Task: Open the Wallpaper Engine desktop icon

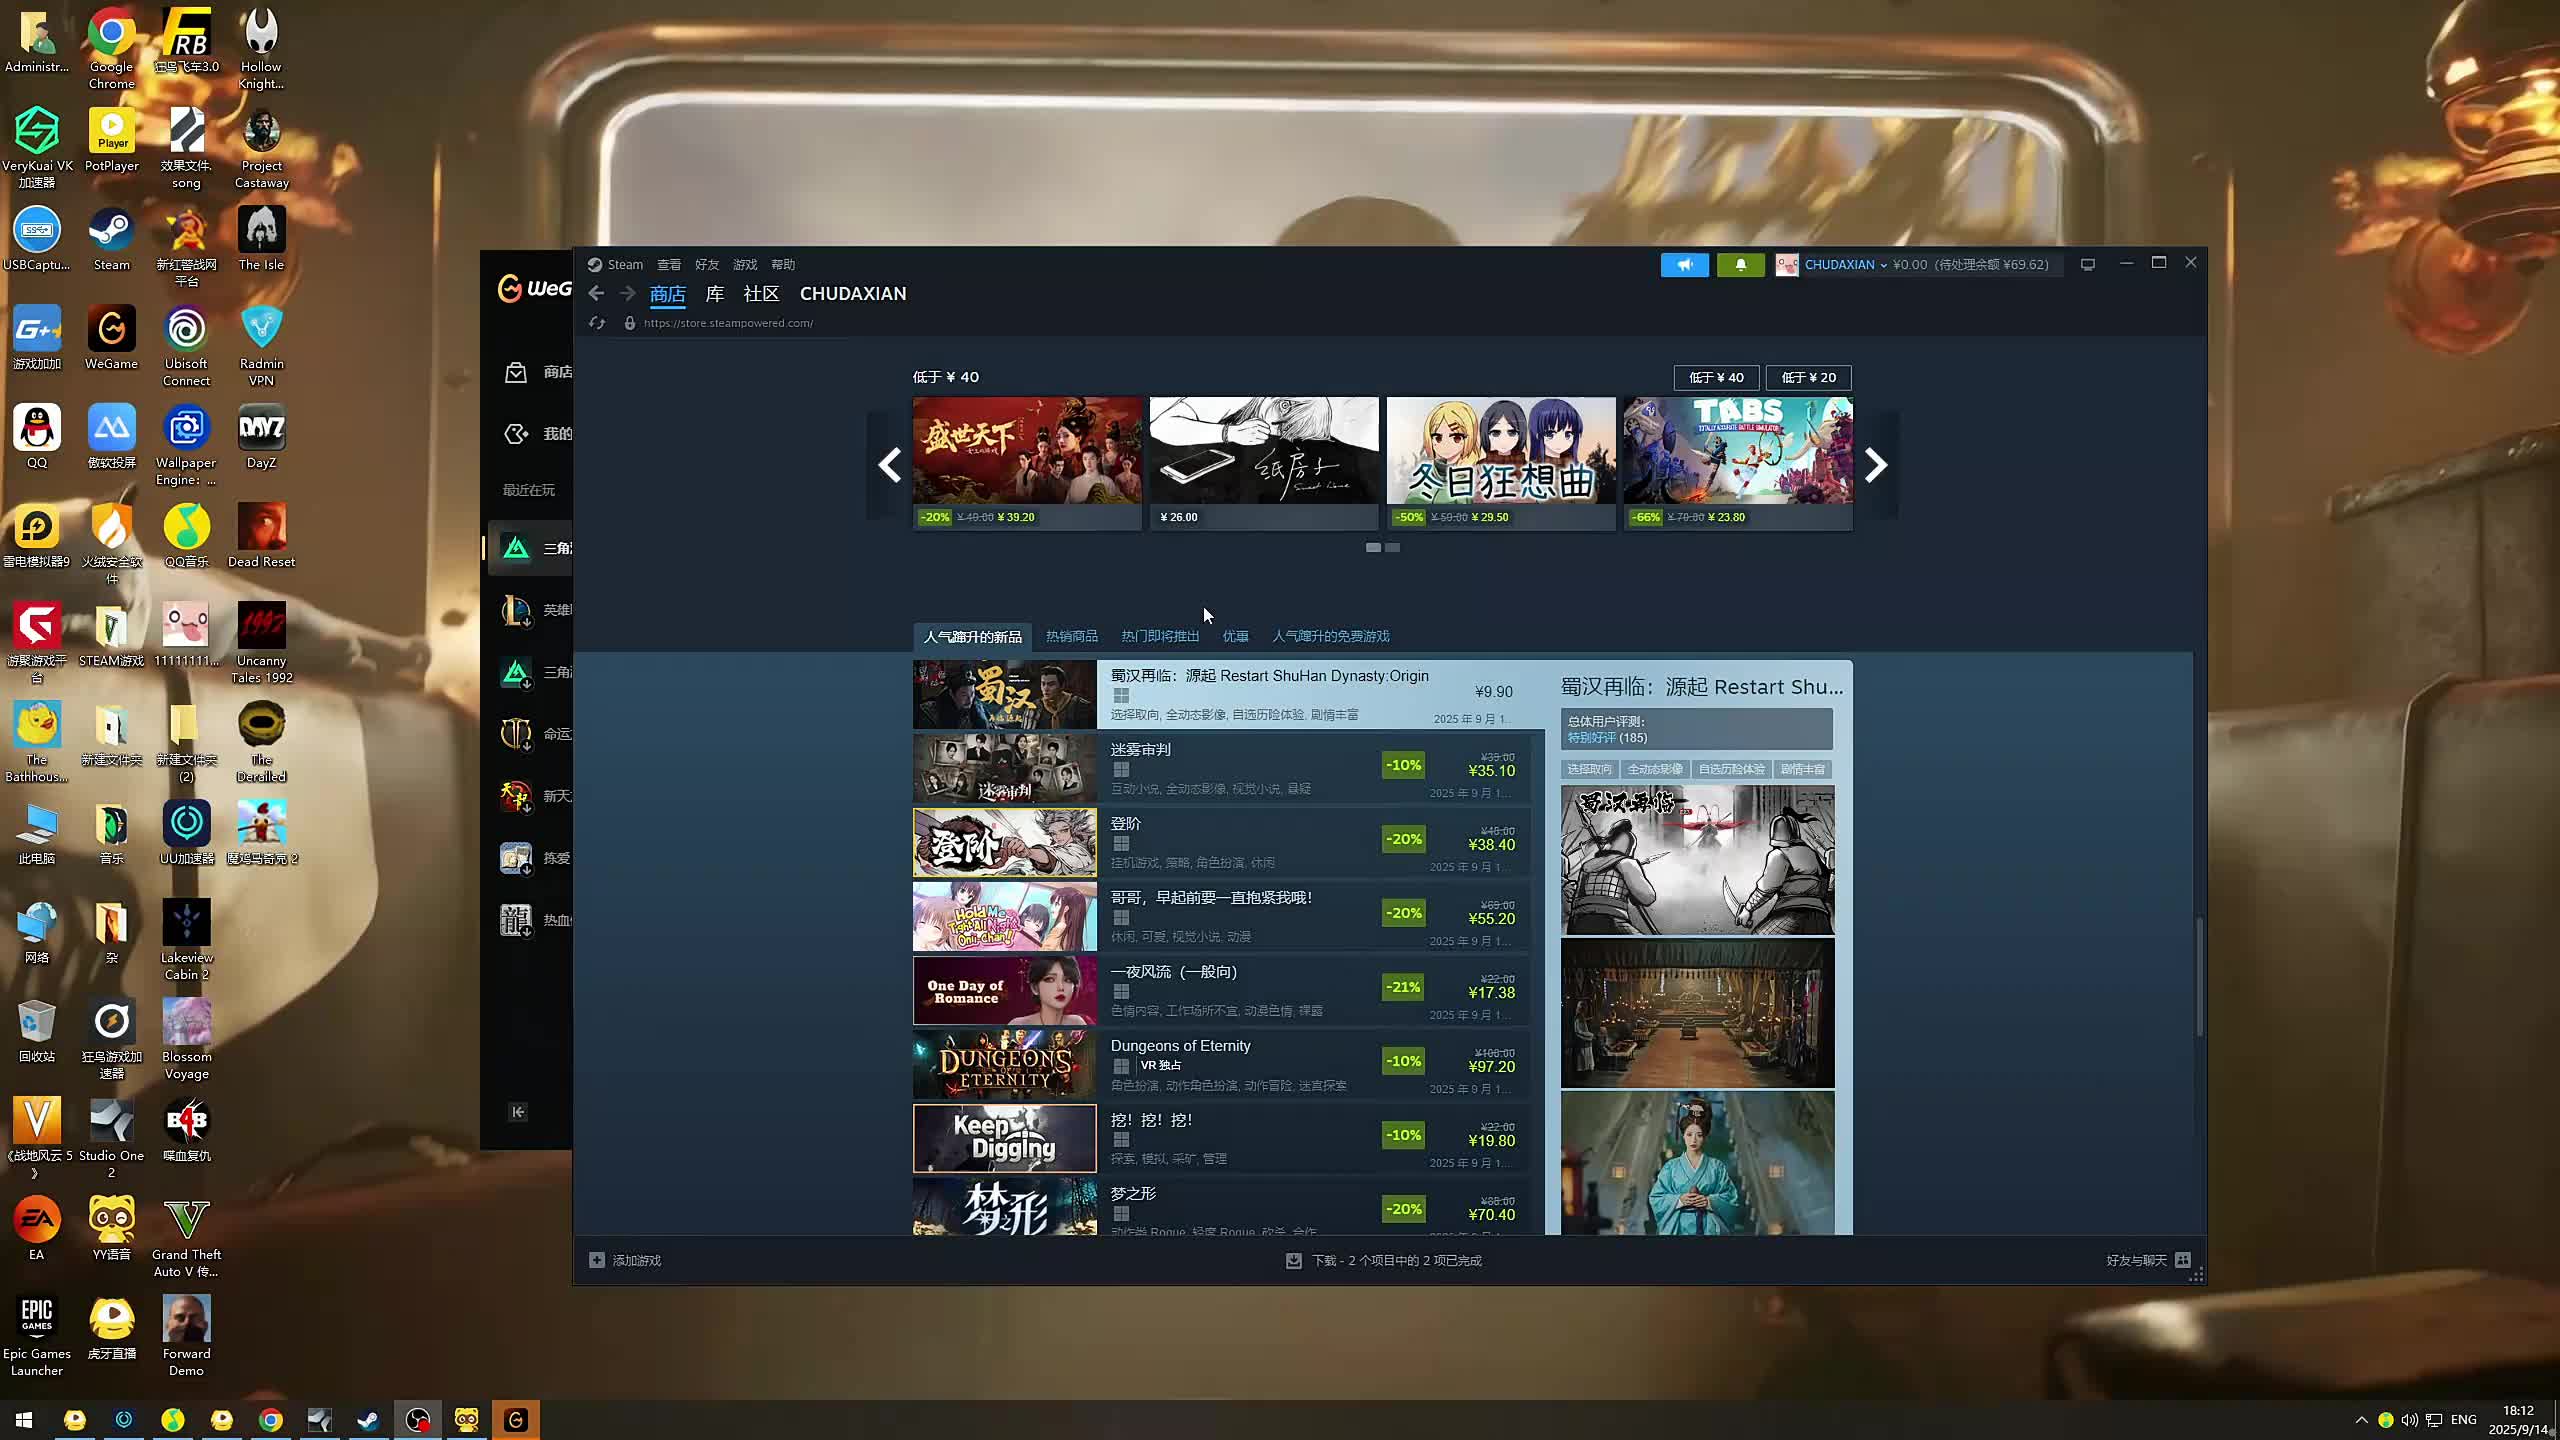Action: point(186,445)
